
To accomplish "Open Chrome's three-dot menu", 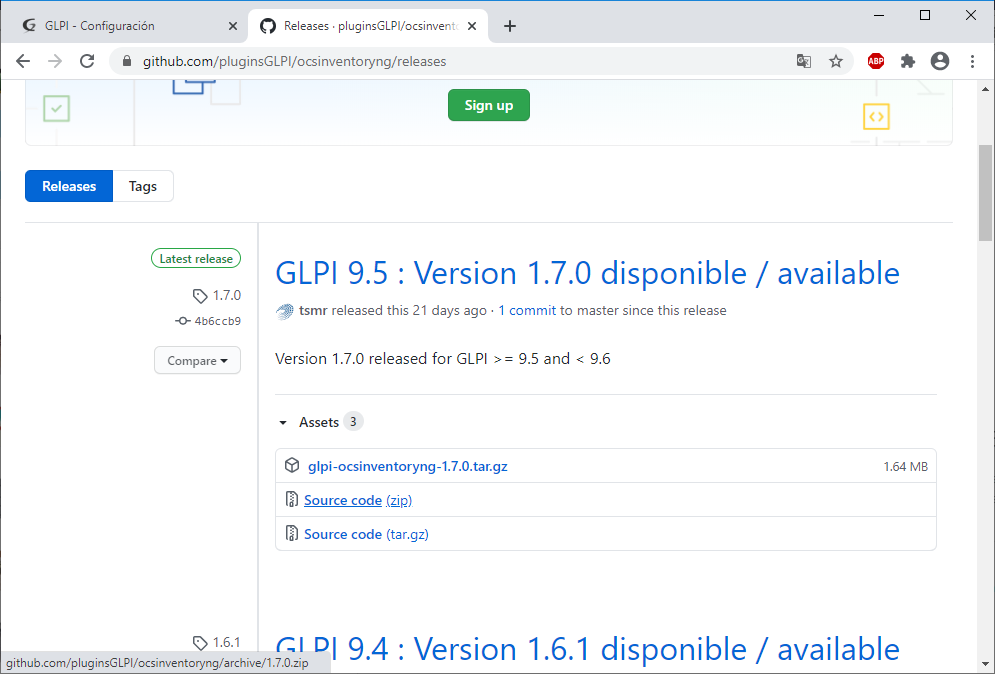I will point(972,61).
